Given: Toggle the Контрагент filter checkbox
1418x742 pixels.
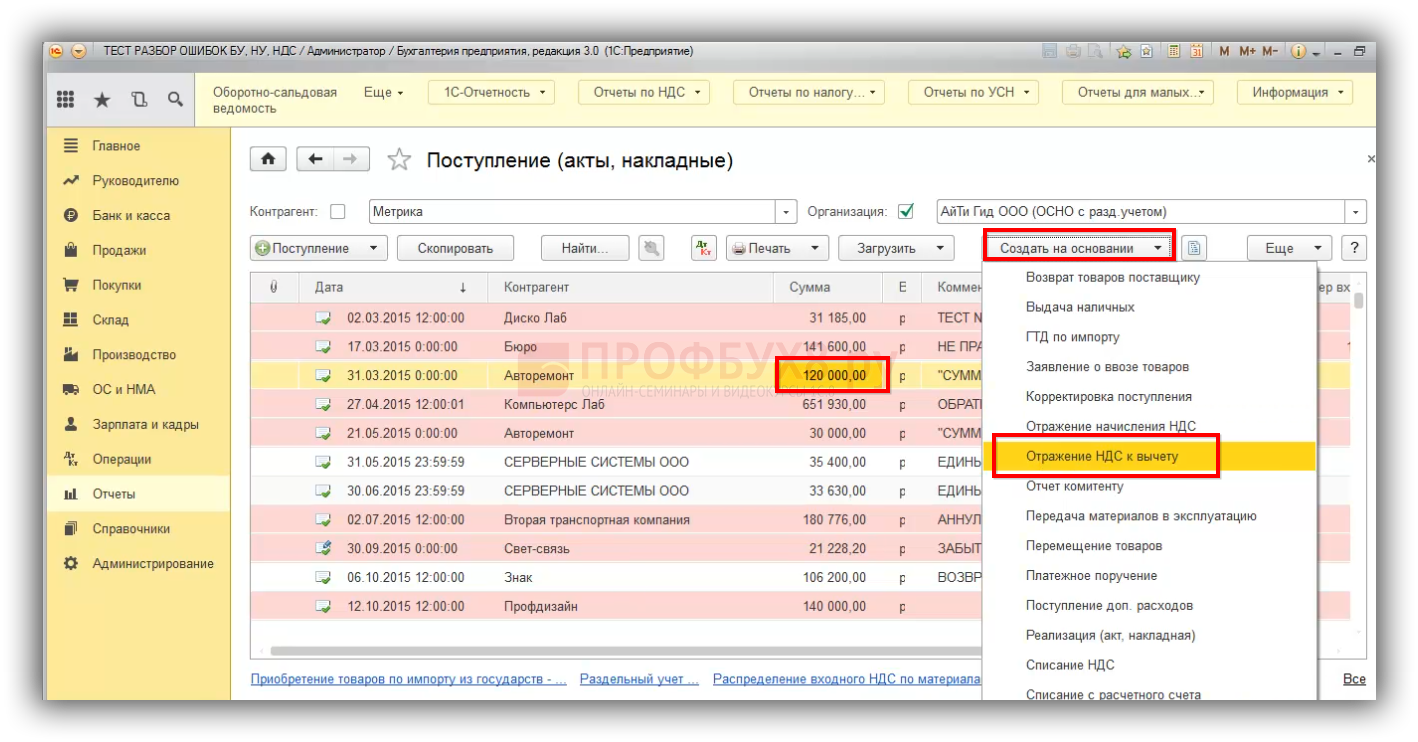Looking at the screenshot, I should (x=338, y=212).
